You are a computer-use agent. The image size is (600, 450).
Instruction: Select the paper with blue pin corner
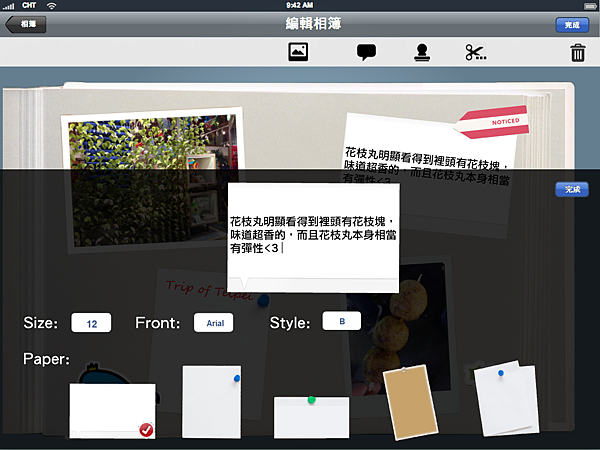pyautogui.click(x=212, y=401)
